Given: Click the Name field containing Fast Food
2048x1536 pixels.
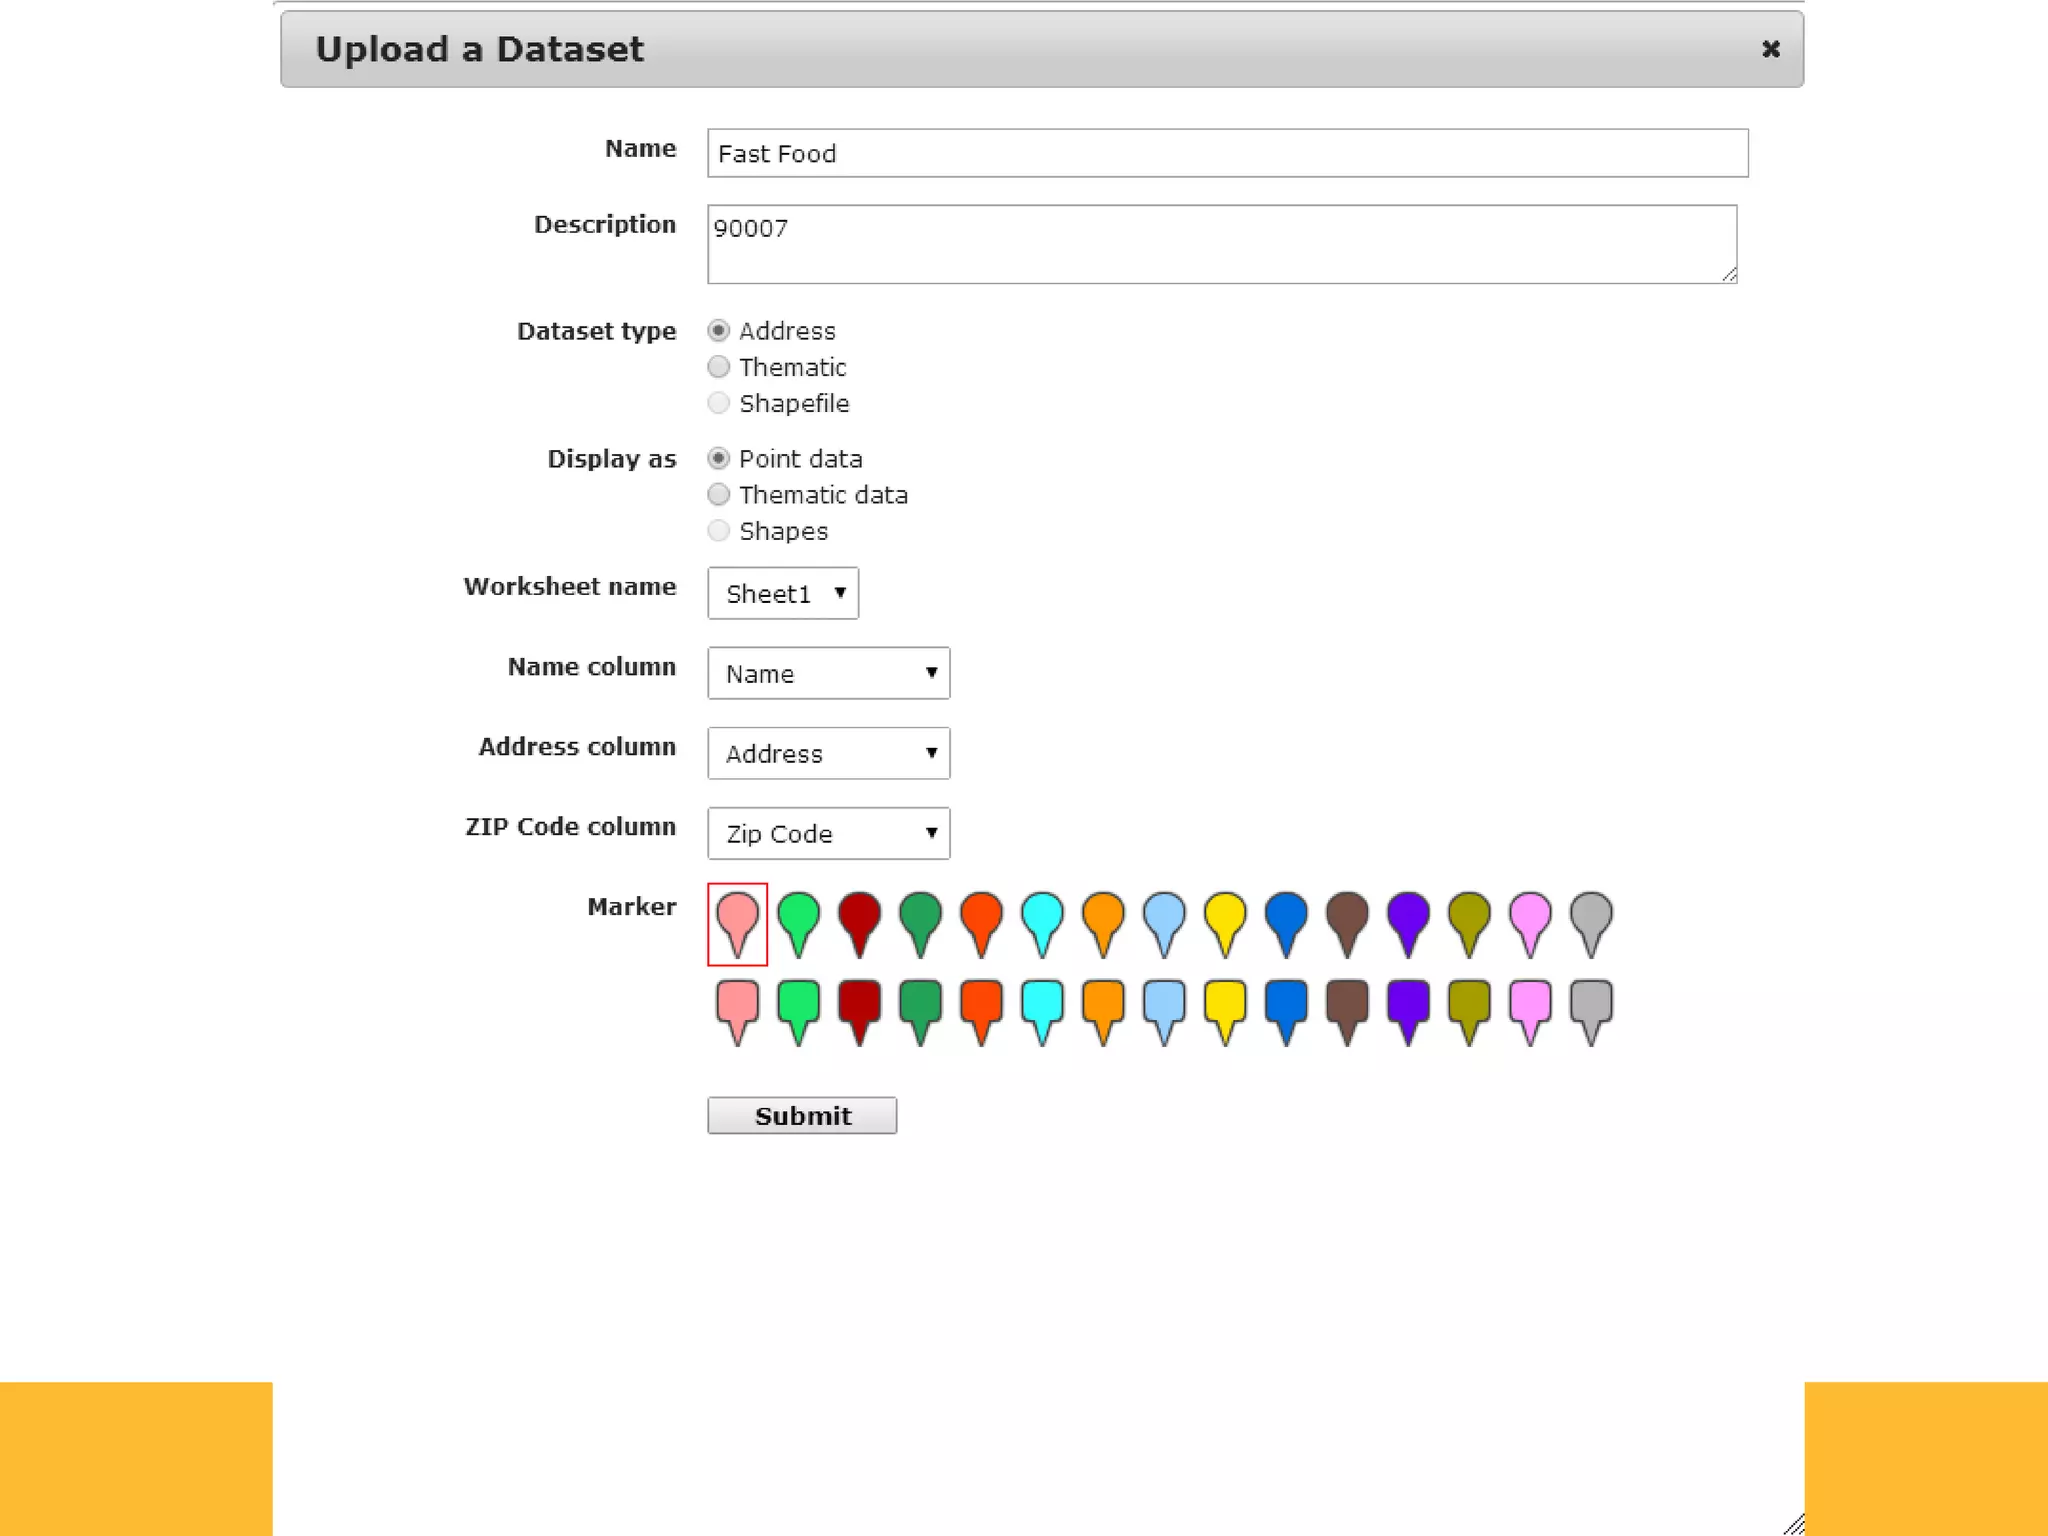Looking at the screenshot, I should [x=1227, y=153].
